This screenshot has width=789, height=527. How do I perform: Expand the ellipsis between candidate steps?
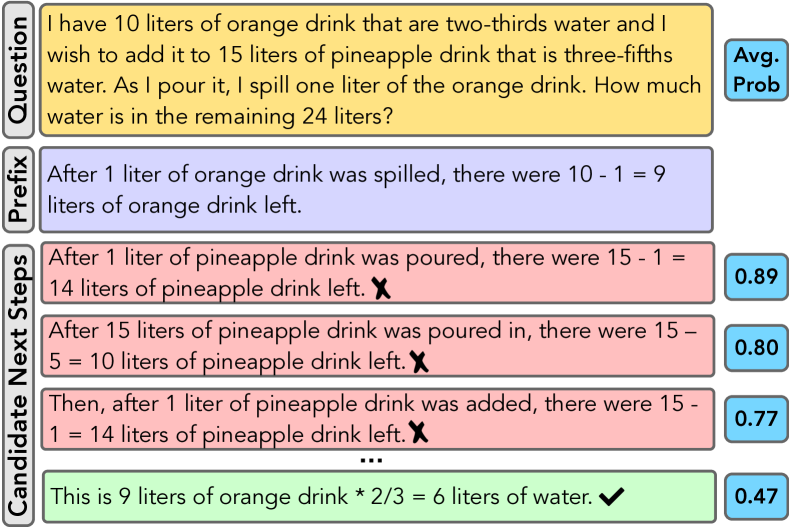(371, 460)
